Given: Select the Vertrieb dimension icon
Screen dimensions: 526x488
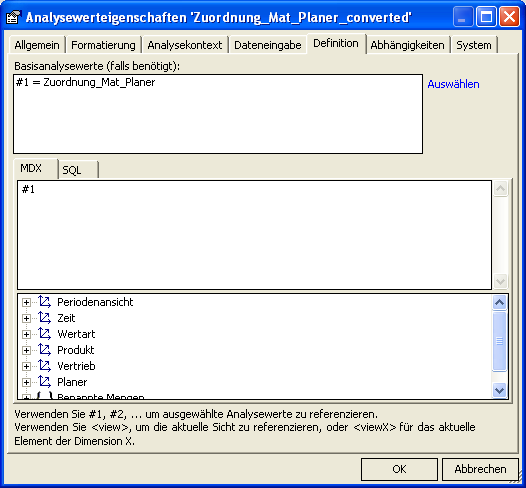Looking at the screenshot, I should (x=44, y=366).
